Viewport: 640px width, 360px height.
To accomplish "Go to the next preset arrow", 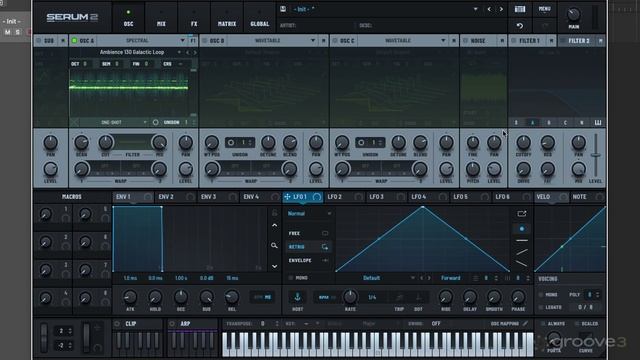I will point(501,9).
